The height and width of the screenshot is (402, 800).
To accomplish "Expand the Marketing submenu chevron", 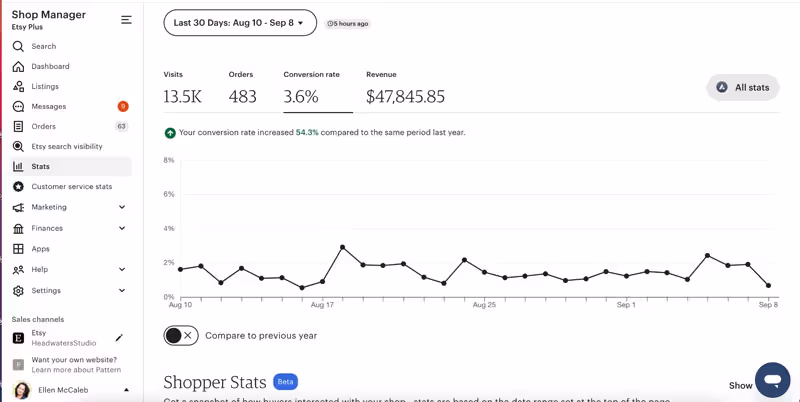I will pyautogui.click(x=122, y=207).
